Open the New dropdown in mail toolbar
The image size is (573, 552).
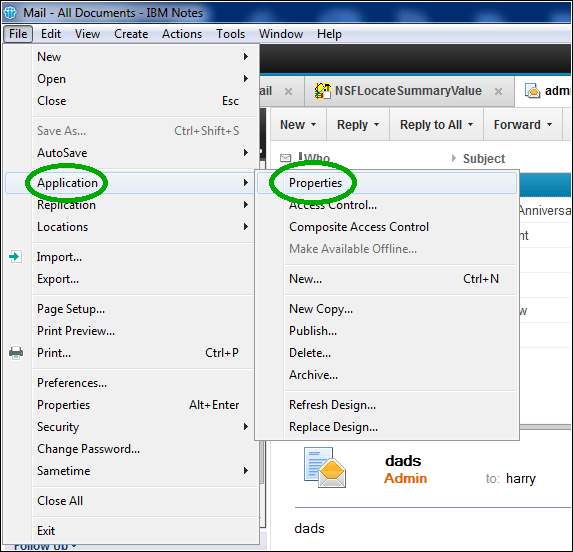click(298, 125)
